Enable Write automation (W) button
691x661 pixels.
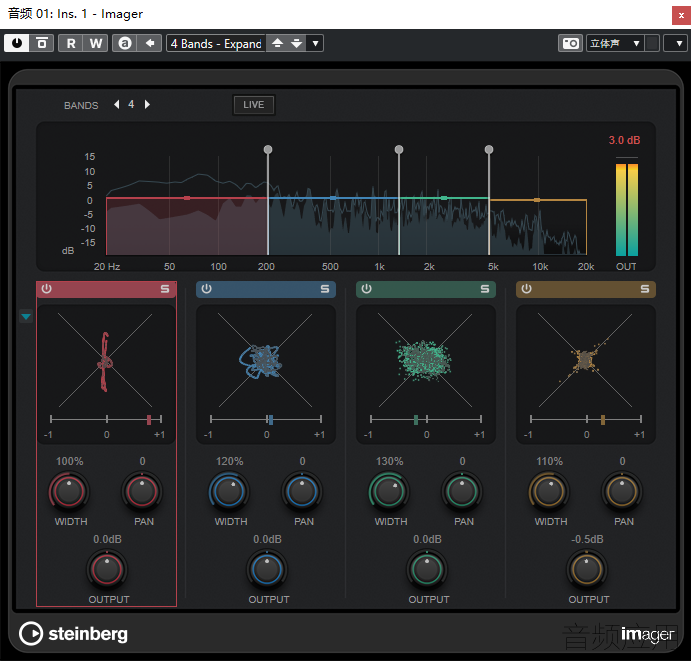(x=96, y=43)
